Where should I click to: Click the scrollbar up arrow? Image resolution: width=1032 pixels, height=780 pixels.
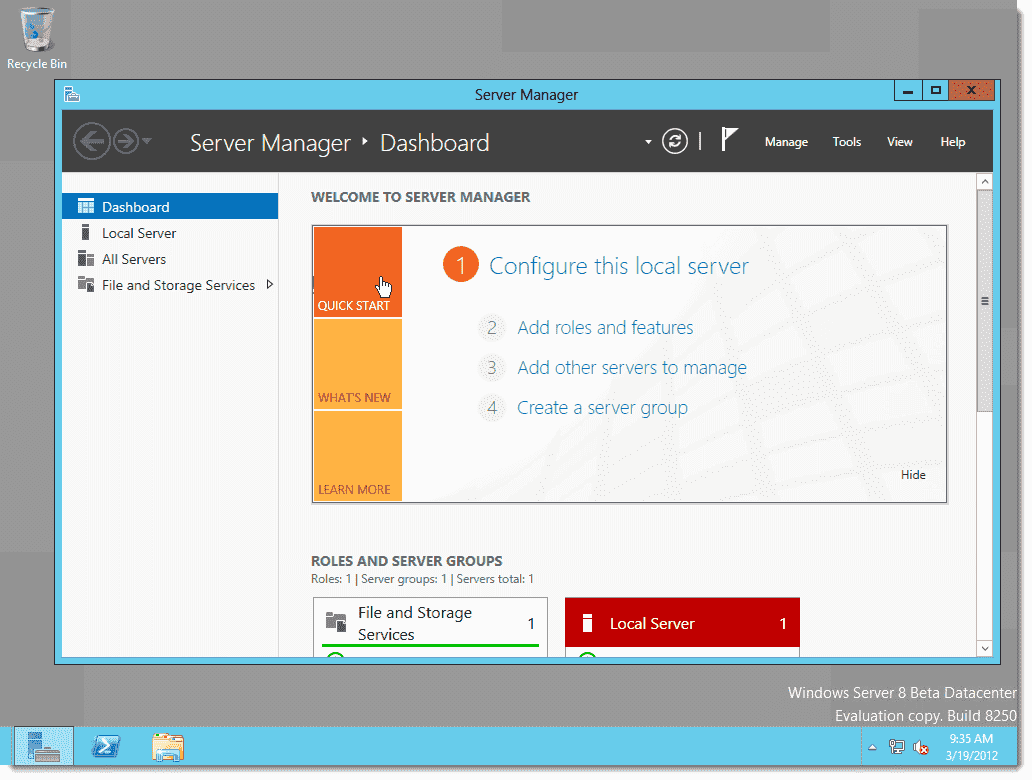[985, 182]
